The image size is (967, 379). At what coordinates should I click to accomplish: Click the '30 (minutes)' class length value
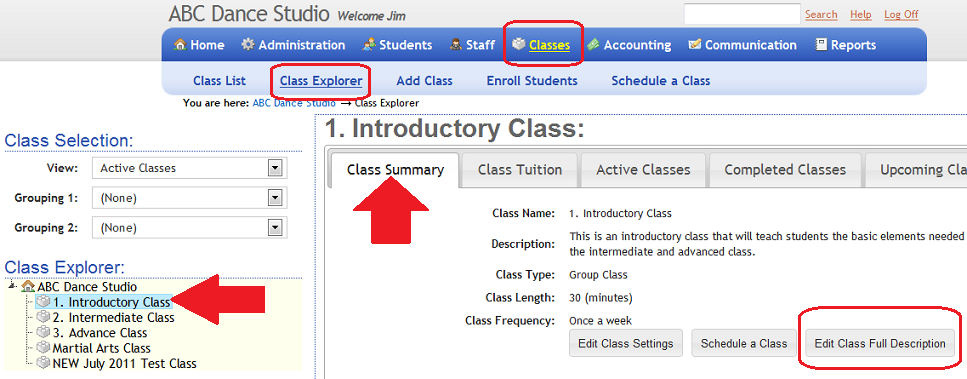pos(600,298)
